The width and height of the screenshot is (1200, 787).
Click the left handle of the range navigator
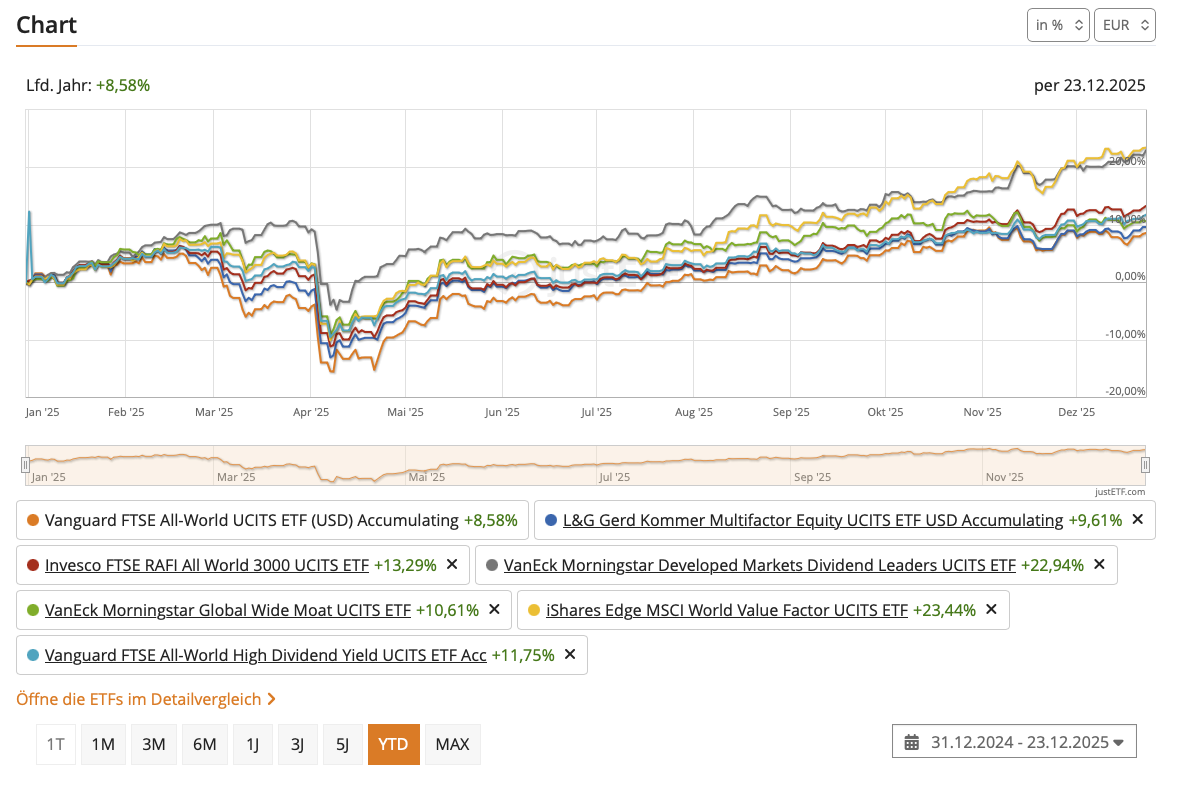[x=26, y=464]
